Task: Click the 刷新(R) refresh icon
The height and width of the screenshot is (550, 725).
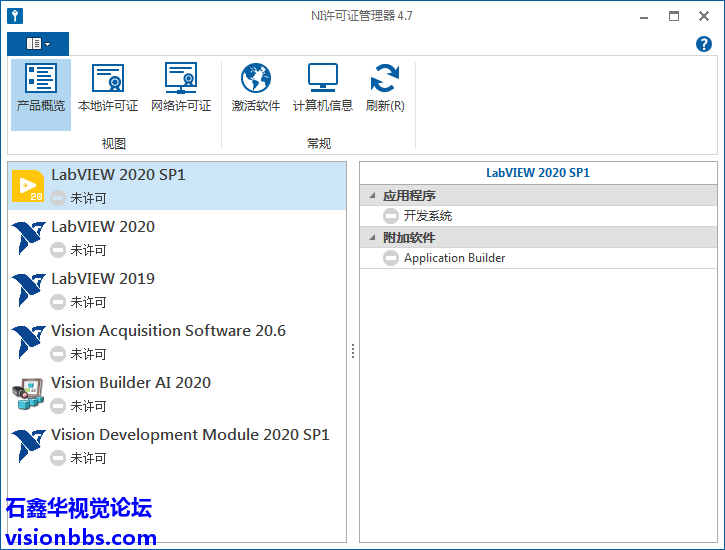Action: 384,80
